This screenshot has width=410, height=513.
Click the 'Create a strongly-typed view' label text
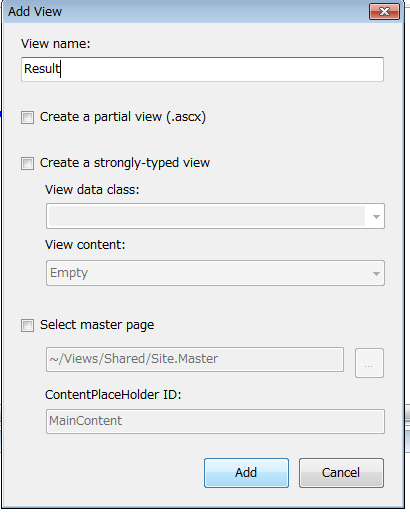tap(125, 163)
